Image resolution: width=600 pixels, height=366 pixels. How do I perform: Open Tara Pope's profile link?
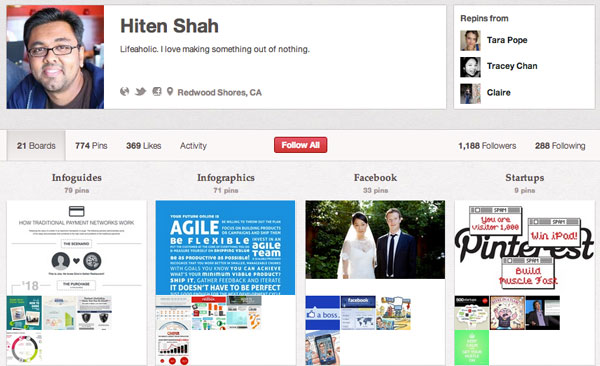click(507, 40)
